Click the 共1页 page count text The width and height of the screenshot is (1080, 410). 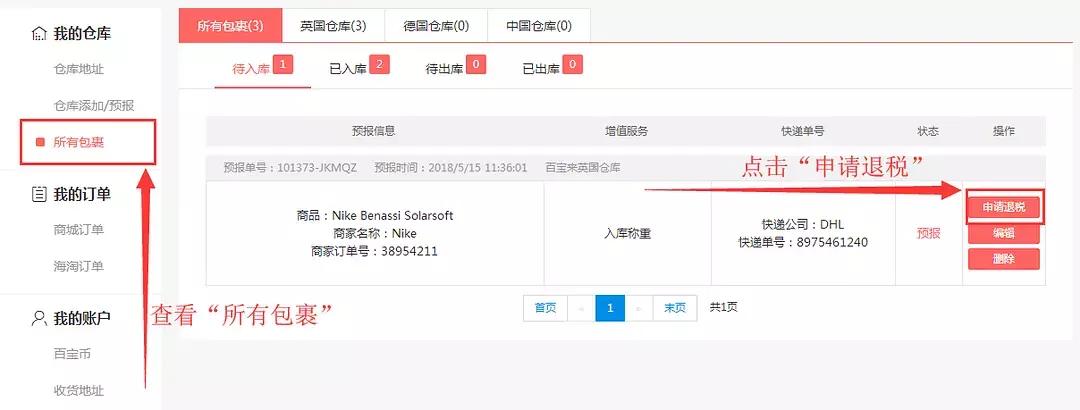coord(724,307)
